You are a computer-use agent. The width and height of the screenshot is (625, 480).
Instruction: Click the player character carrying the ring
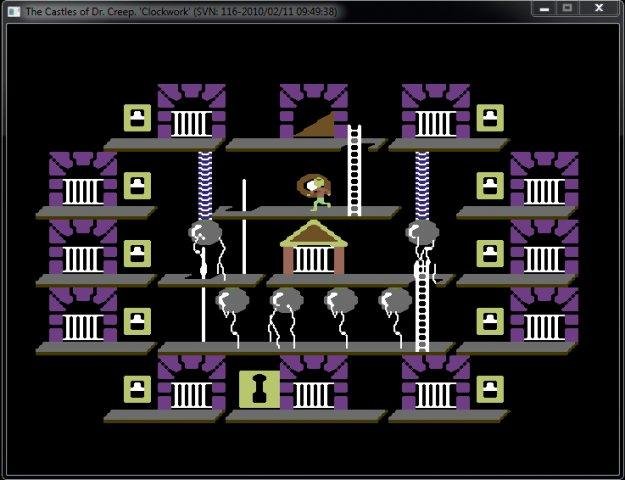317,191
